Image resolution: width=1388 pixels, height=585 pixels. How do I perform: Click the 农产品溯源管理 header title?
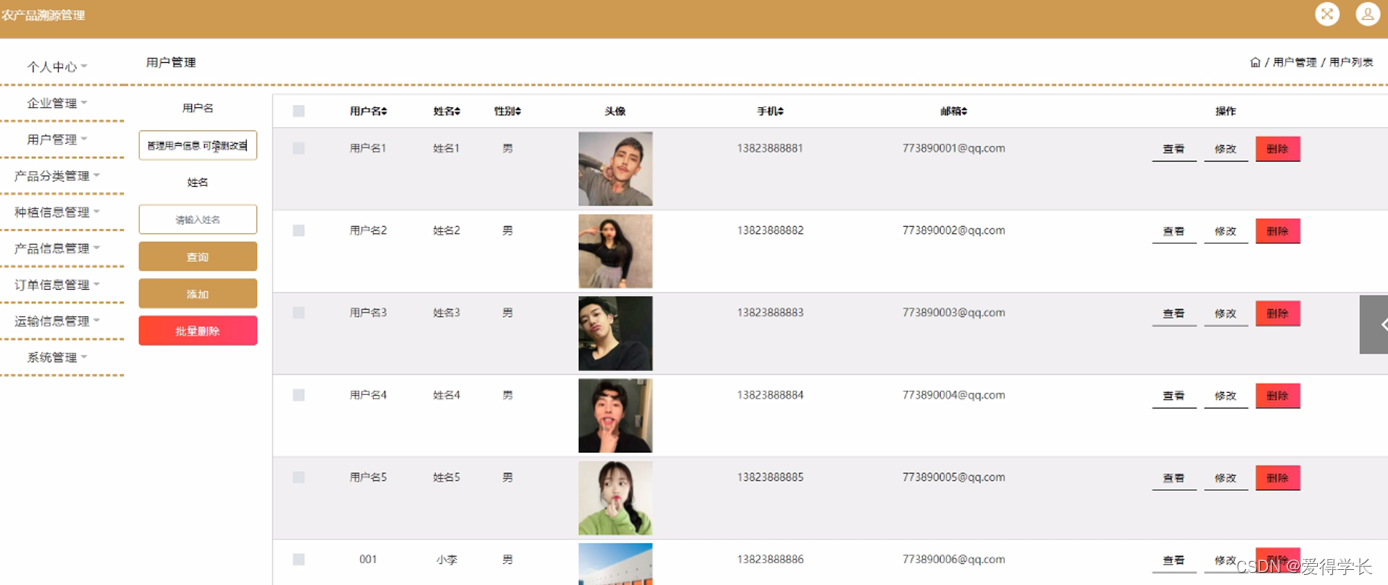pyautogui.click(x=44, y=15)
